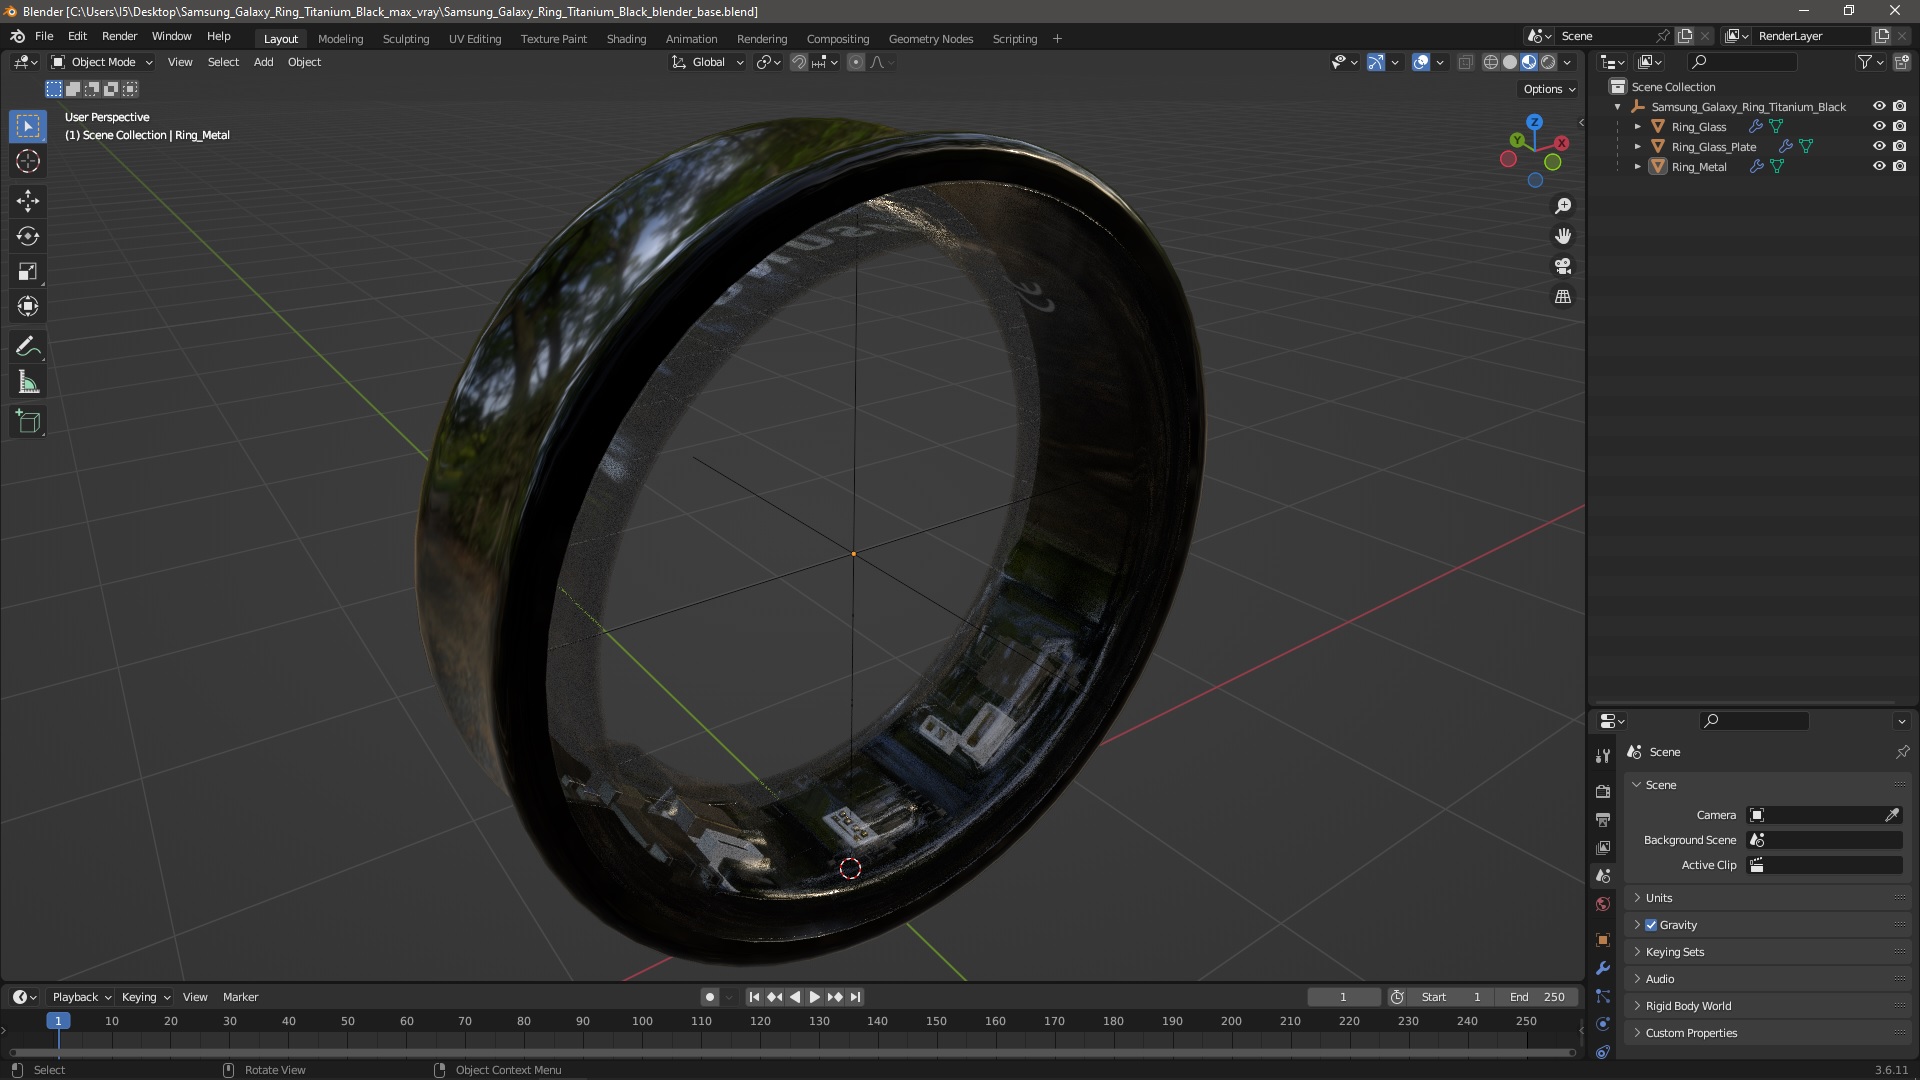Click the timeline scrollbar
The image size is (1920, 1080).
tap(790, 1052)
